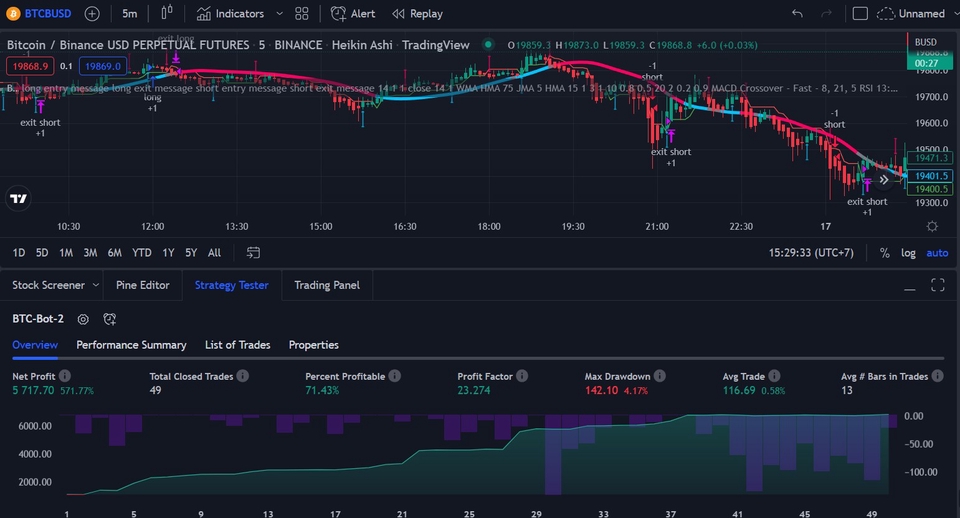The width and height of the screenshot is (960, 518).
Task: Undo the last chart action
Action: (797, 13)
